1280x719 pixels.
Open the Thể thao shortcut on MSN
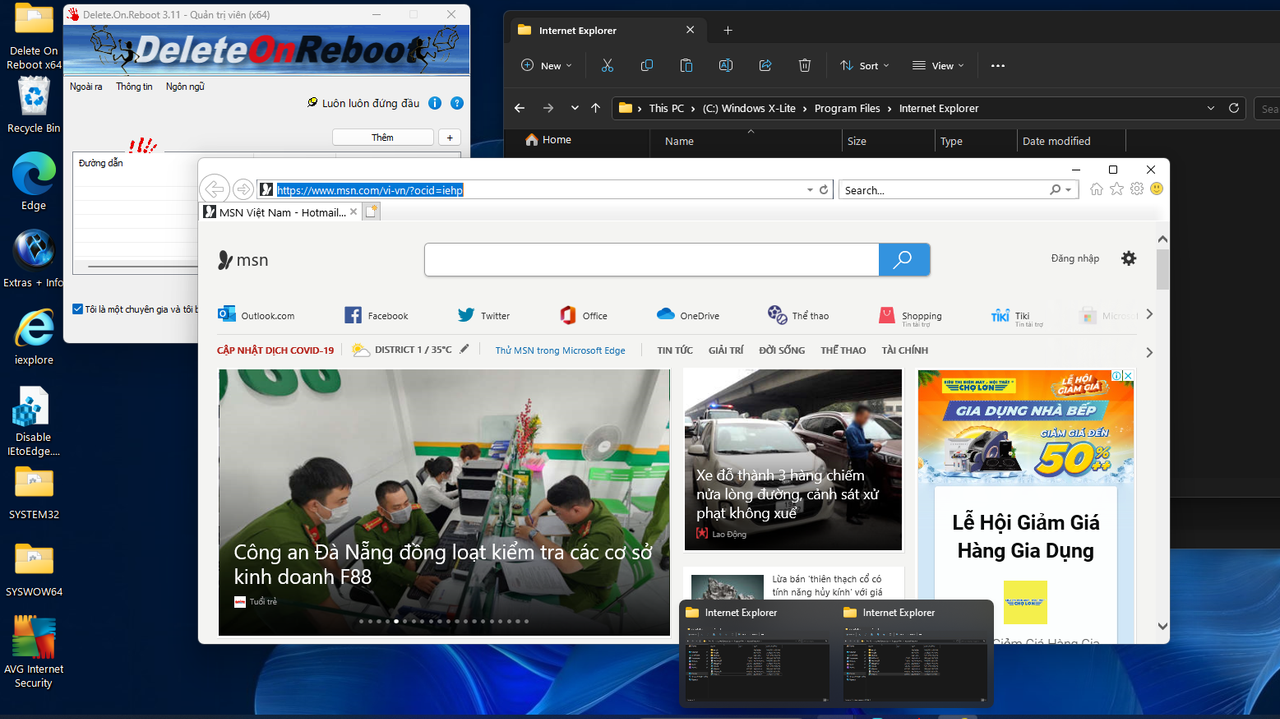[x=798, y=315]
